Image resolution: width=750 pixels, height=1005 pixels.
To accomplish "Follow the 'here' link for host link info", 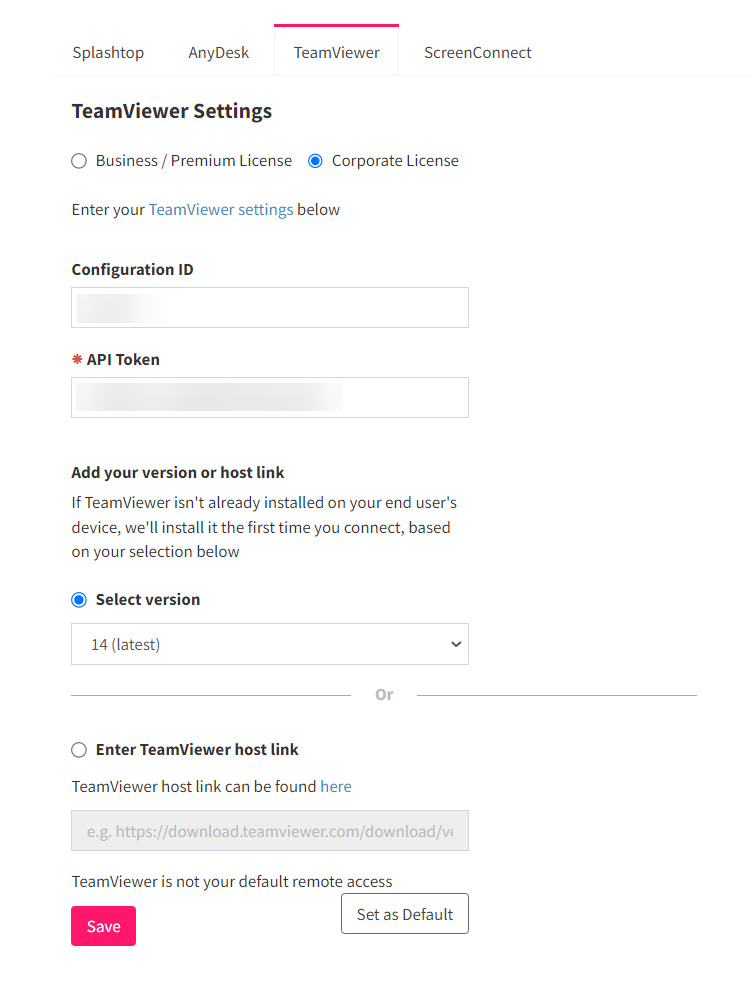I will pos(336,786).
